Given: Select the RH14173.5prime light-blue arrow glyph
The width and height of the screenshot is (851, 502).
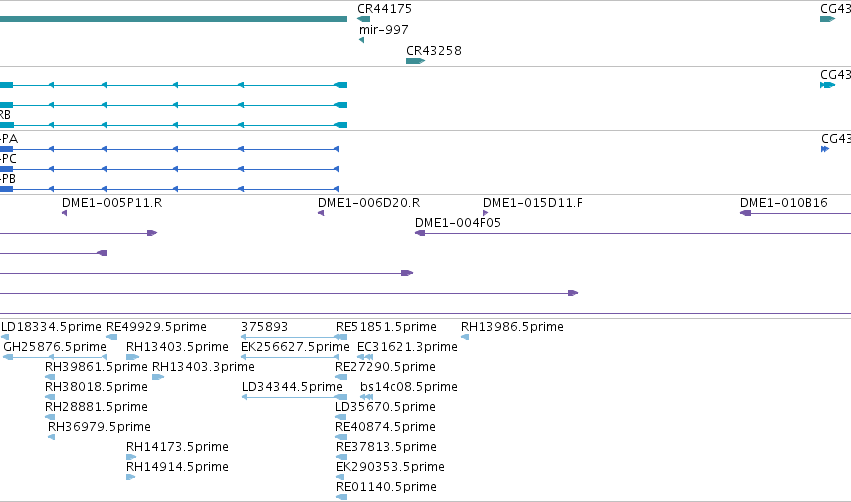Looking at the screenshot, I should pyautogui.click(x=130, y=457).
